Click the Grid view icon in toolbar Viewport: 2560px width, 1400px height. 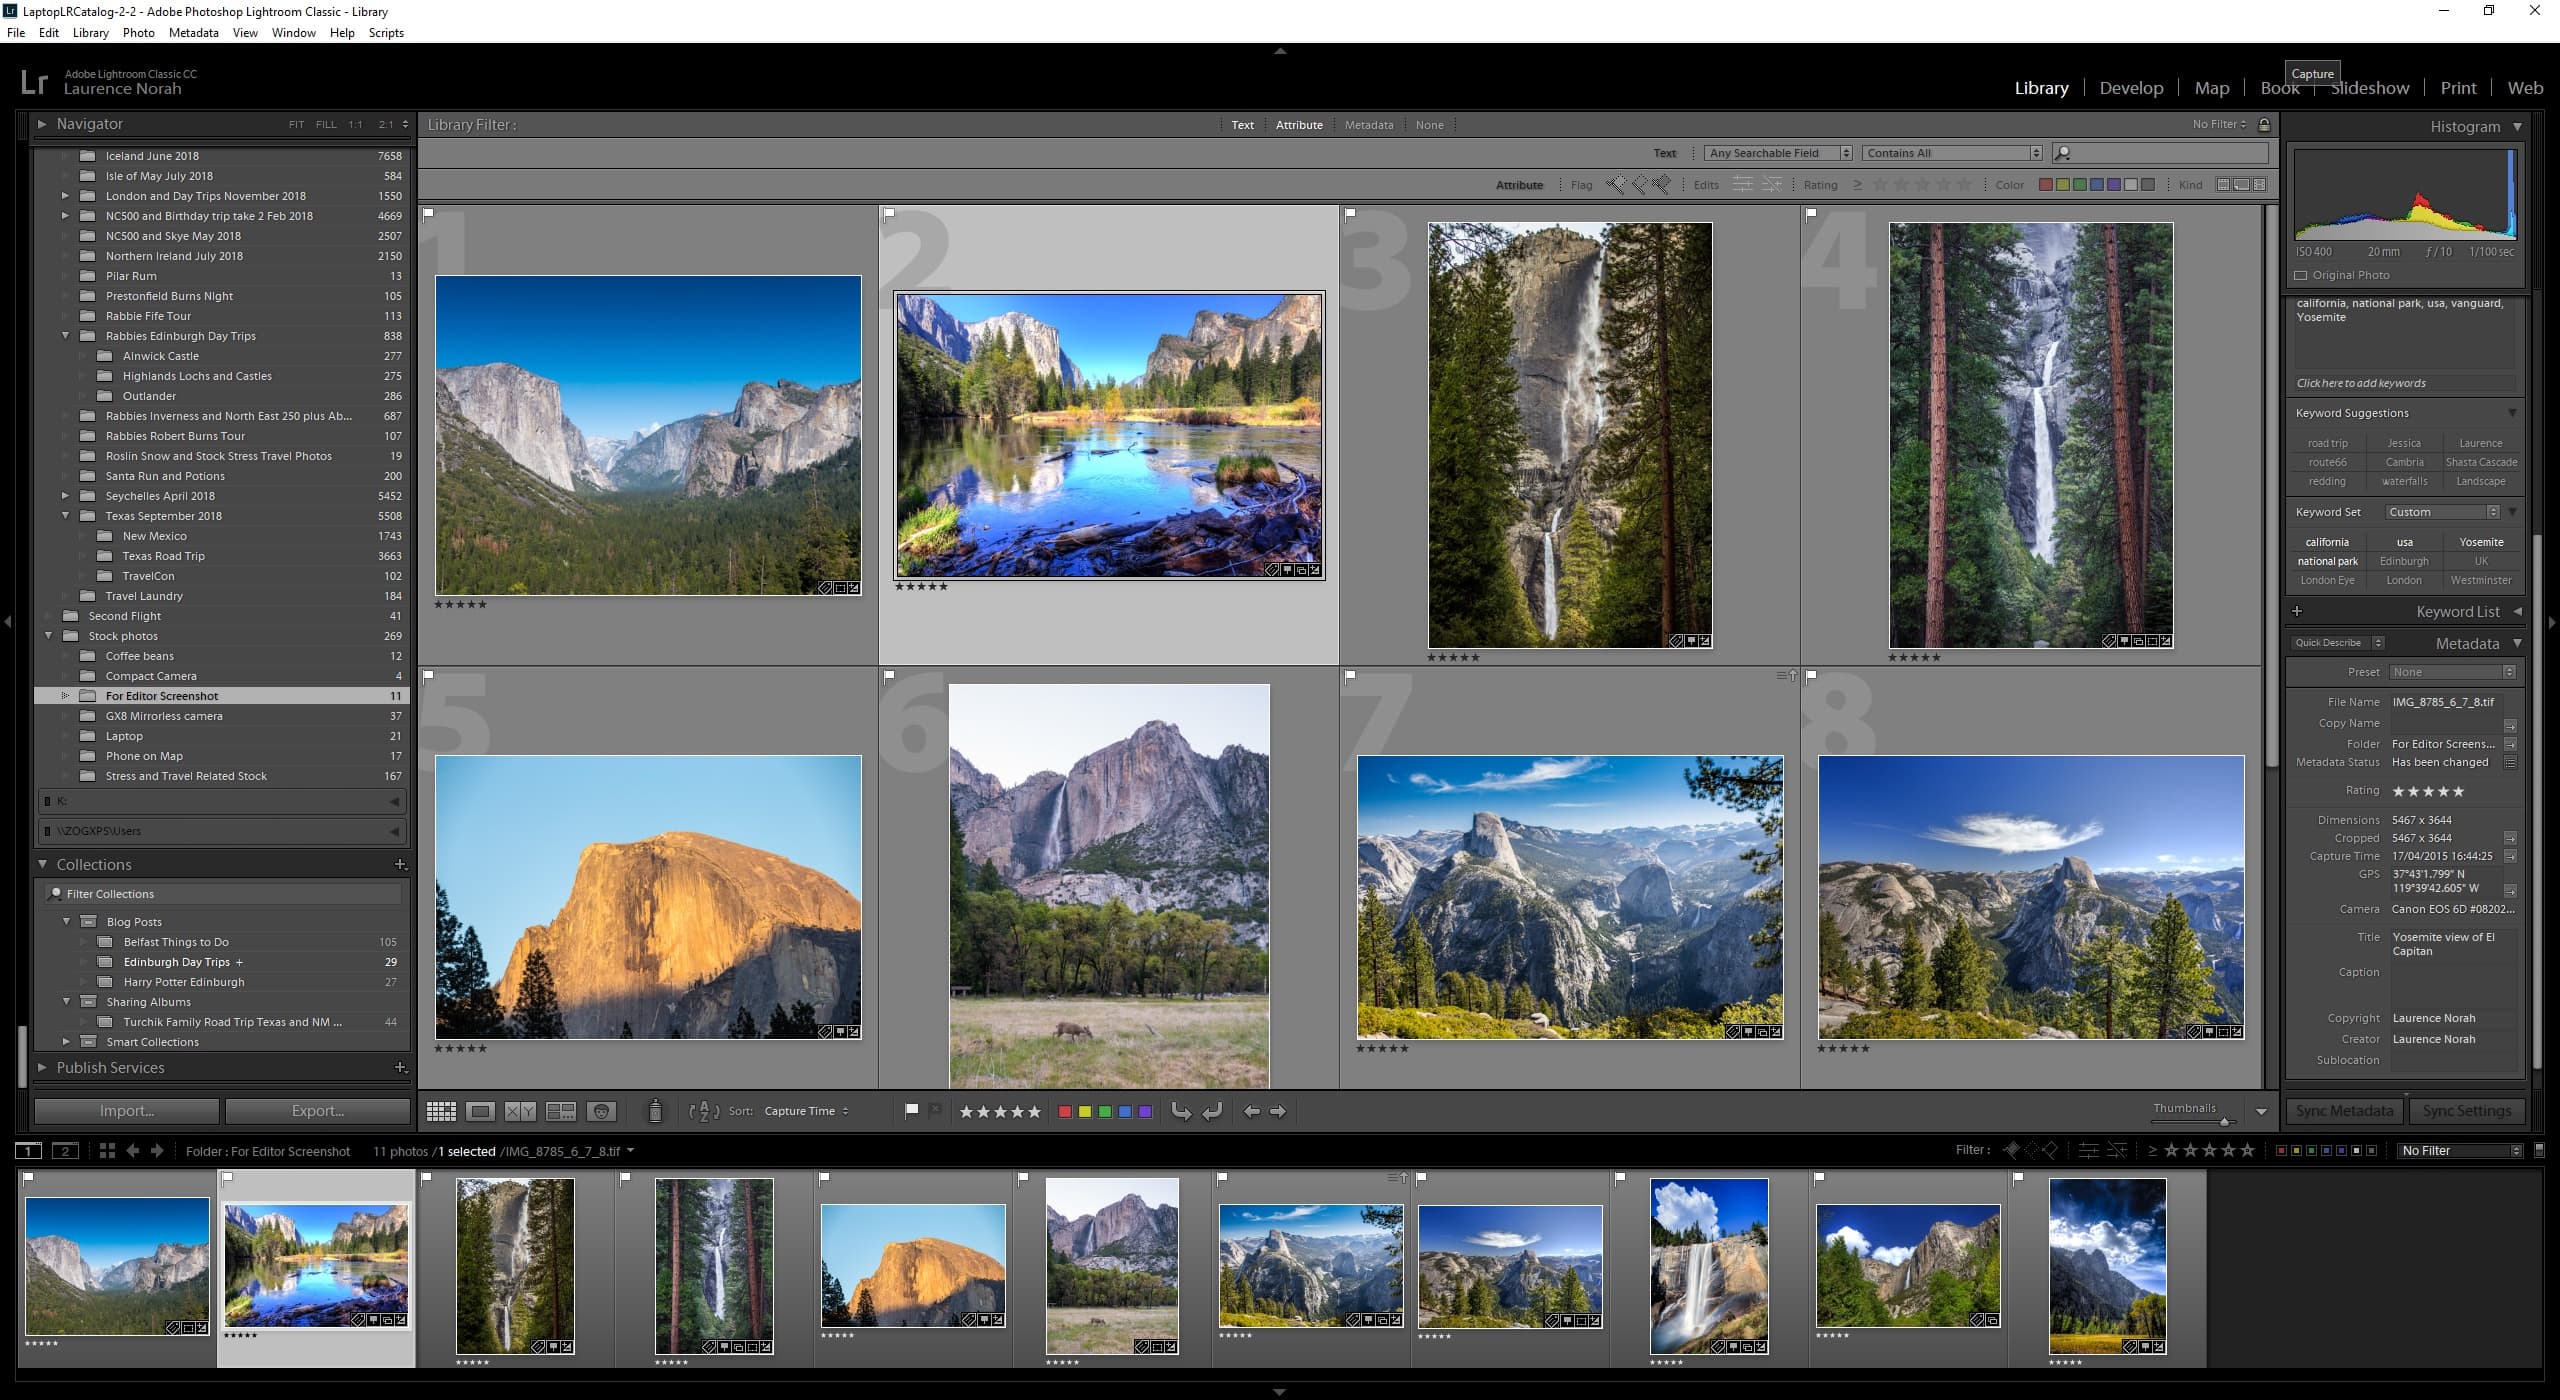coord(440,1110)
